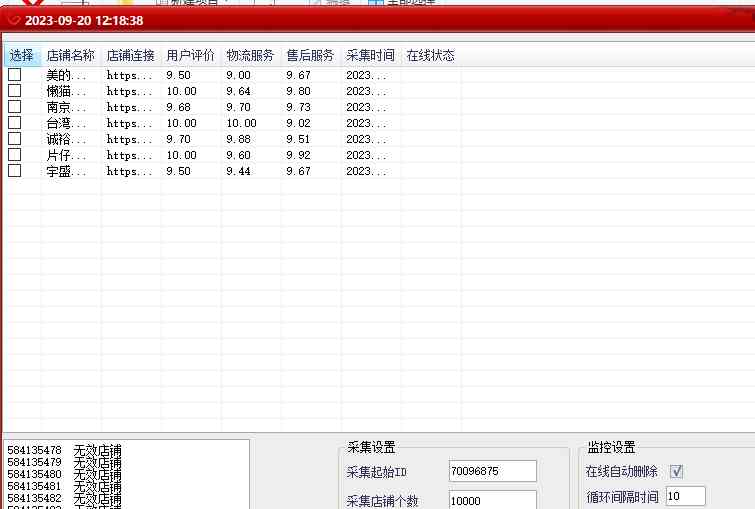
Task: Click the 在线状态 column header
Action: tap(430, 56)
